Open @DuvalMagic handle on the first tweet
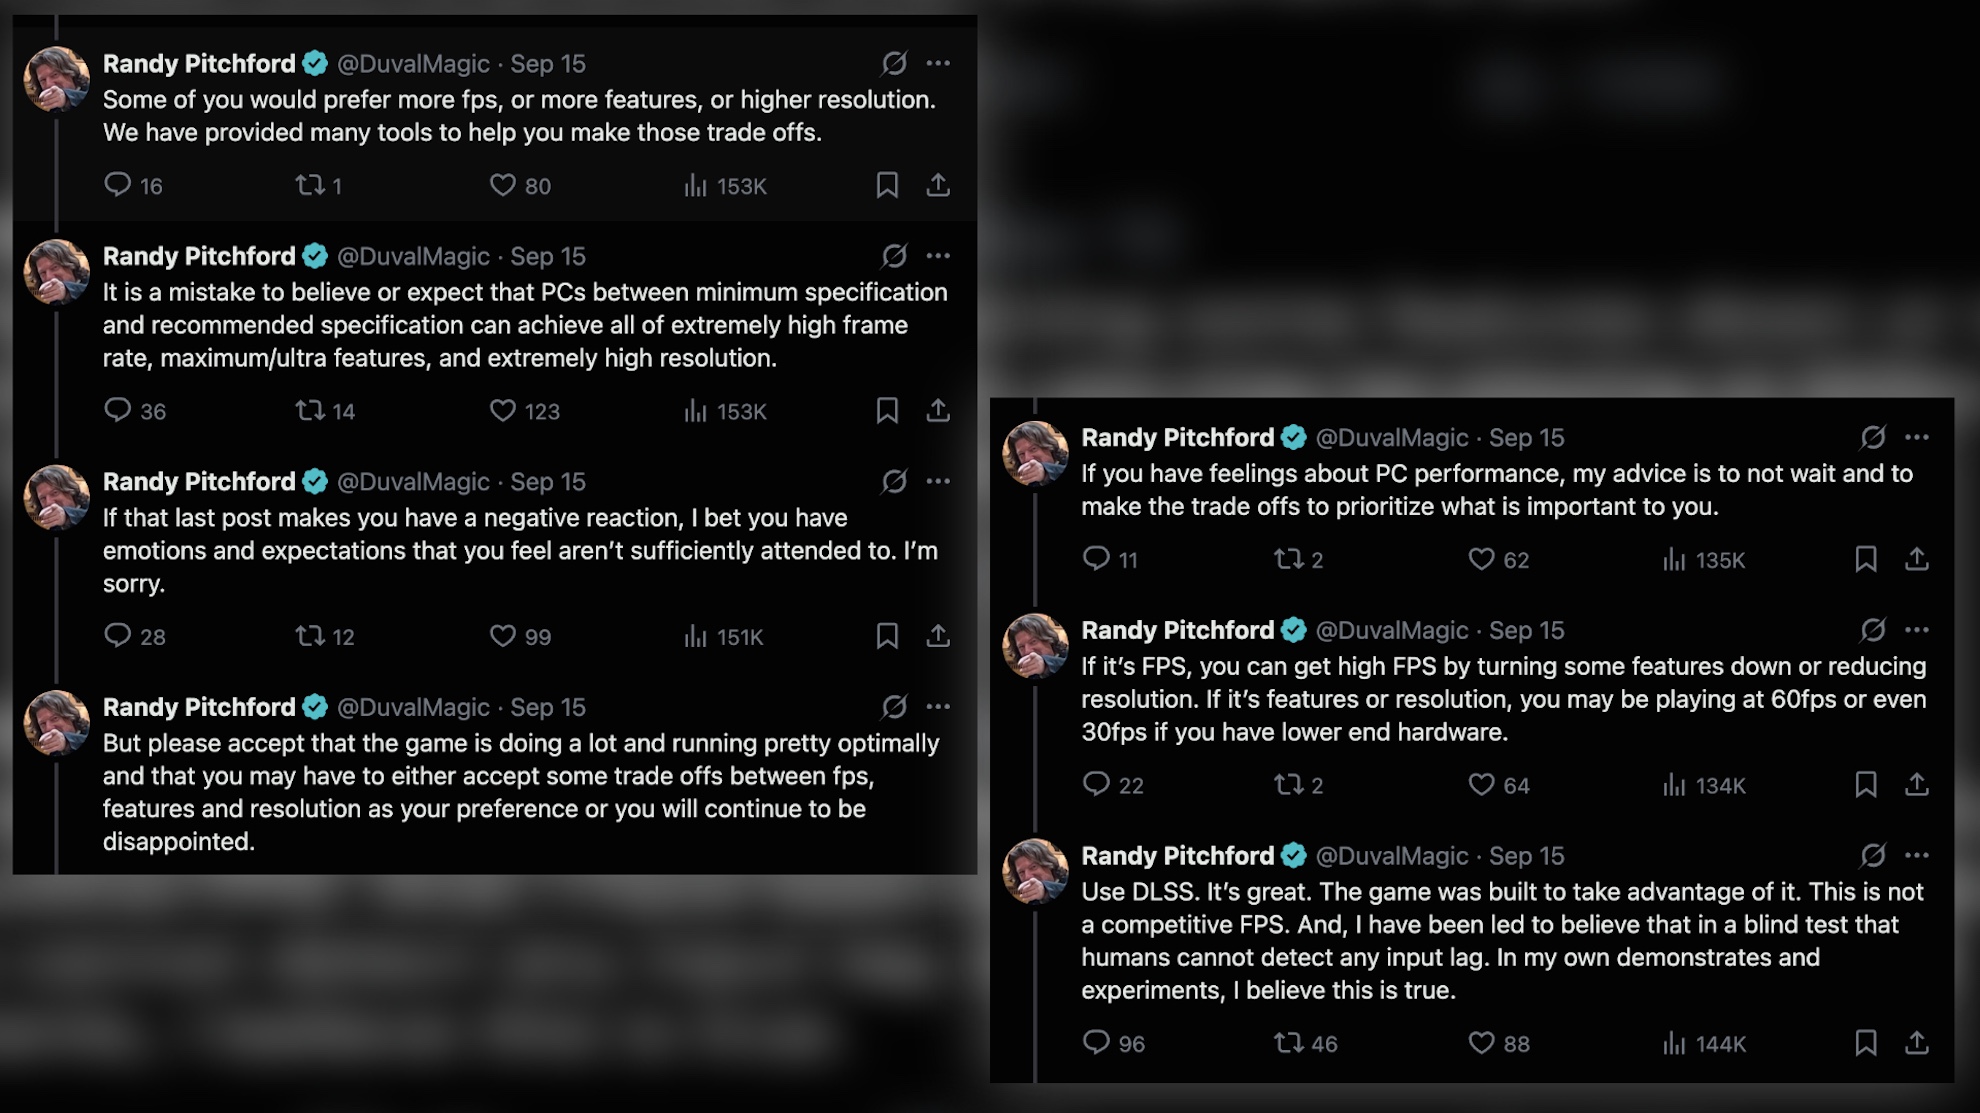Viewport: 1980px width, 1113px height. [413, 64]
